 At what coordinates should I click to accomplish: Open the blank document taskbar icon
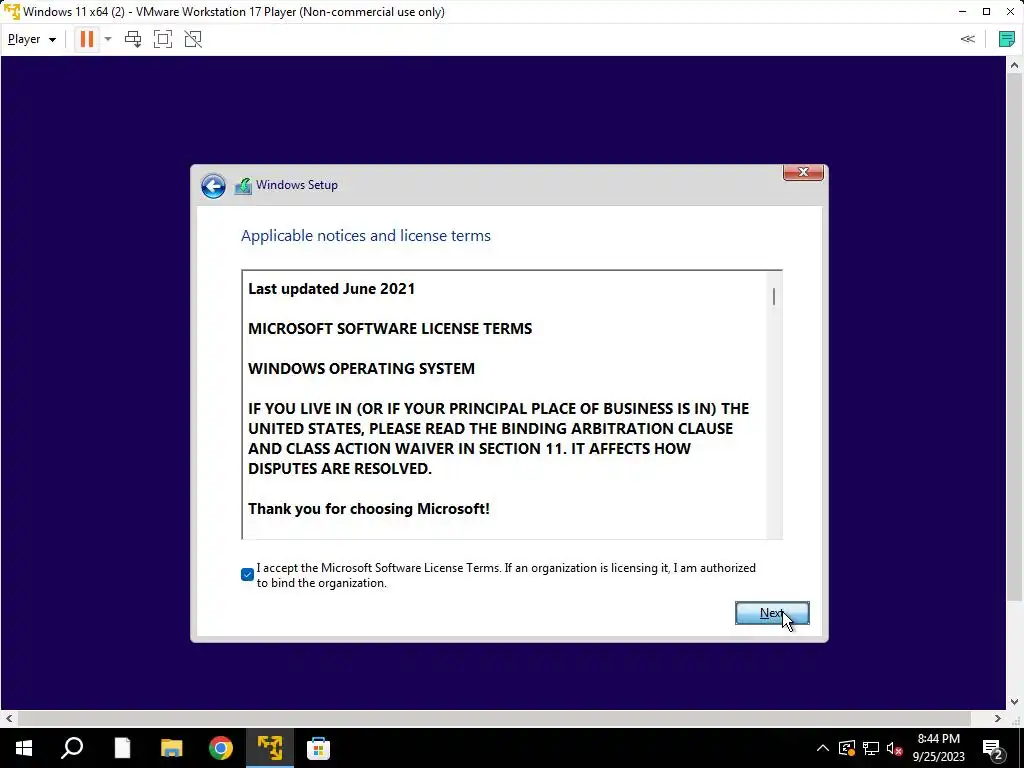(x=122, y=748)
